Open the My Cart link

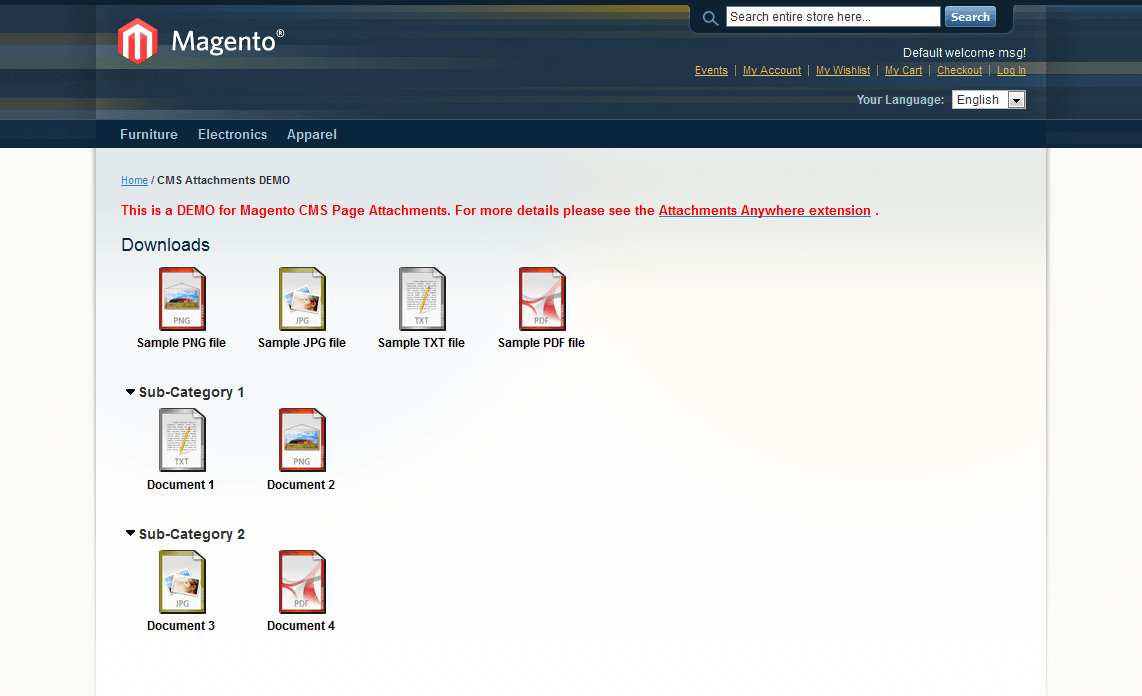point(904,71)
